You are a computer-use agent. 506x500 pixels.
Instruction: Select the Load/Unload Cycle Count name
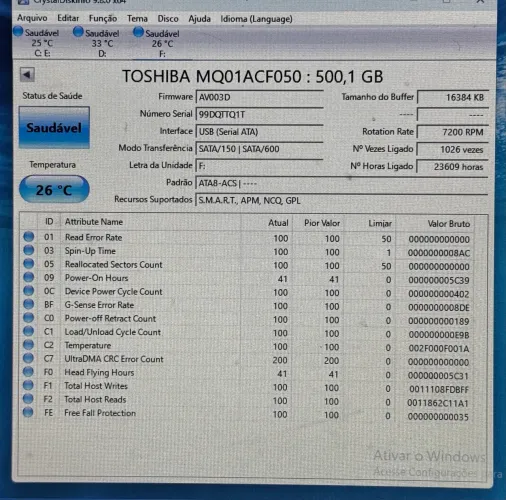tap(113, 332)
